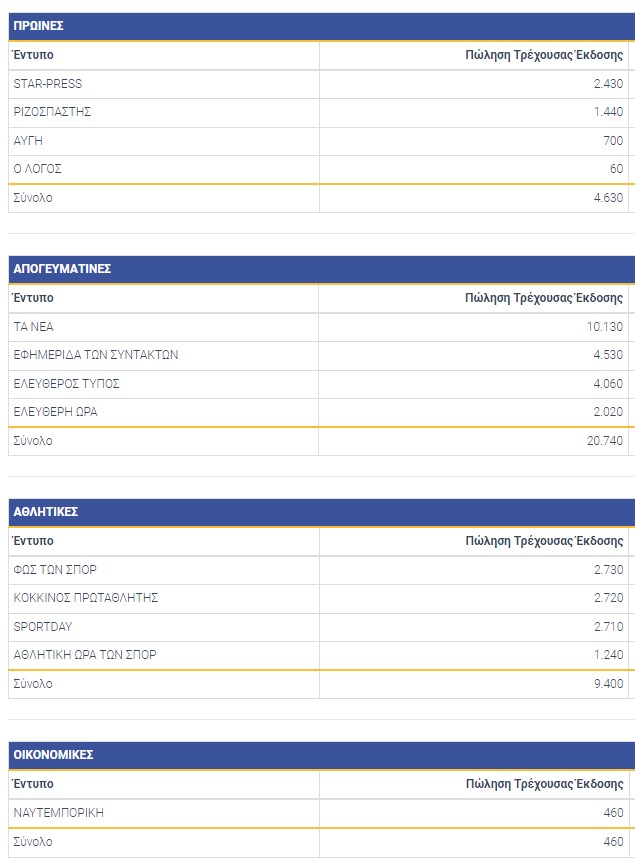Select the ΑΠΟΓΕΥΜΑΤΙΝΕΣ total value 20.740
The width and height of the screenshot is (635, 865).
point(605,441)
